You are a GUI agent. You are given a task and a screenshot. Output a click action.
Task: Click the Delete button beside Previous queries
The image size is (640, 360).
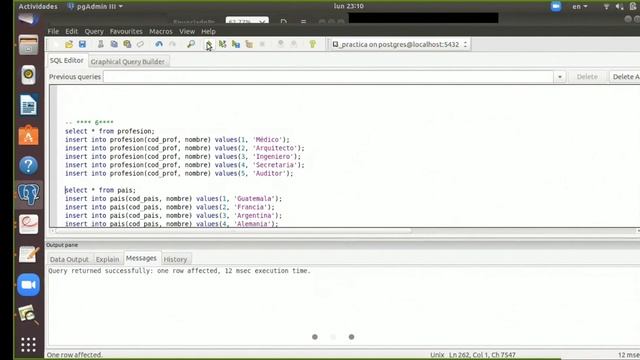(587, 77)
